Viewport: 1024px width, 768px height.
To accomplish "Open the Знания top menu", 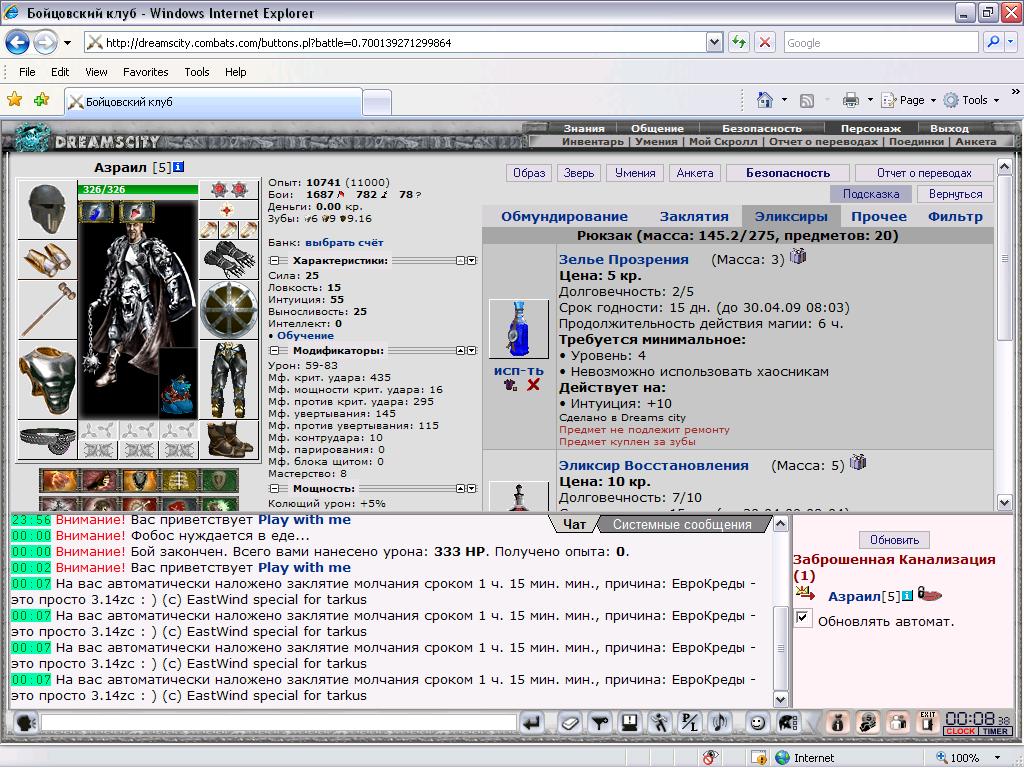I will tap(584, 128).
